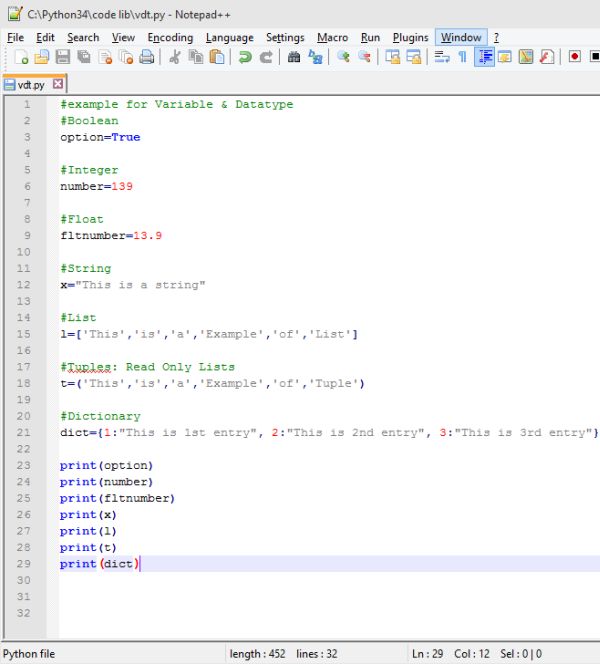This screenshot has height=664, width=600.
Task: Click the Open file folder icon
Action: click(41, 56)
